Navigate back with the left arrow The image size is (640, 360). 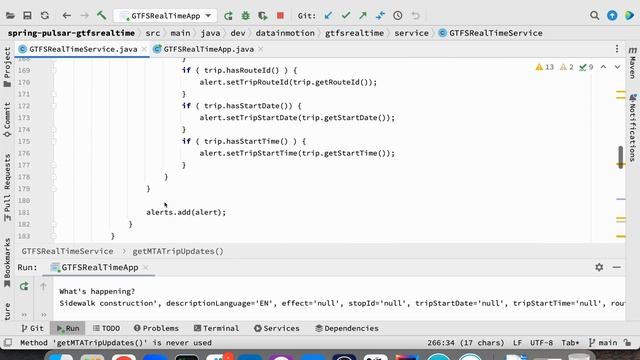point(67,16)
